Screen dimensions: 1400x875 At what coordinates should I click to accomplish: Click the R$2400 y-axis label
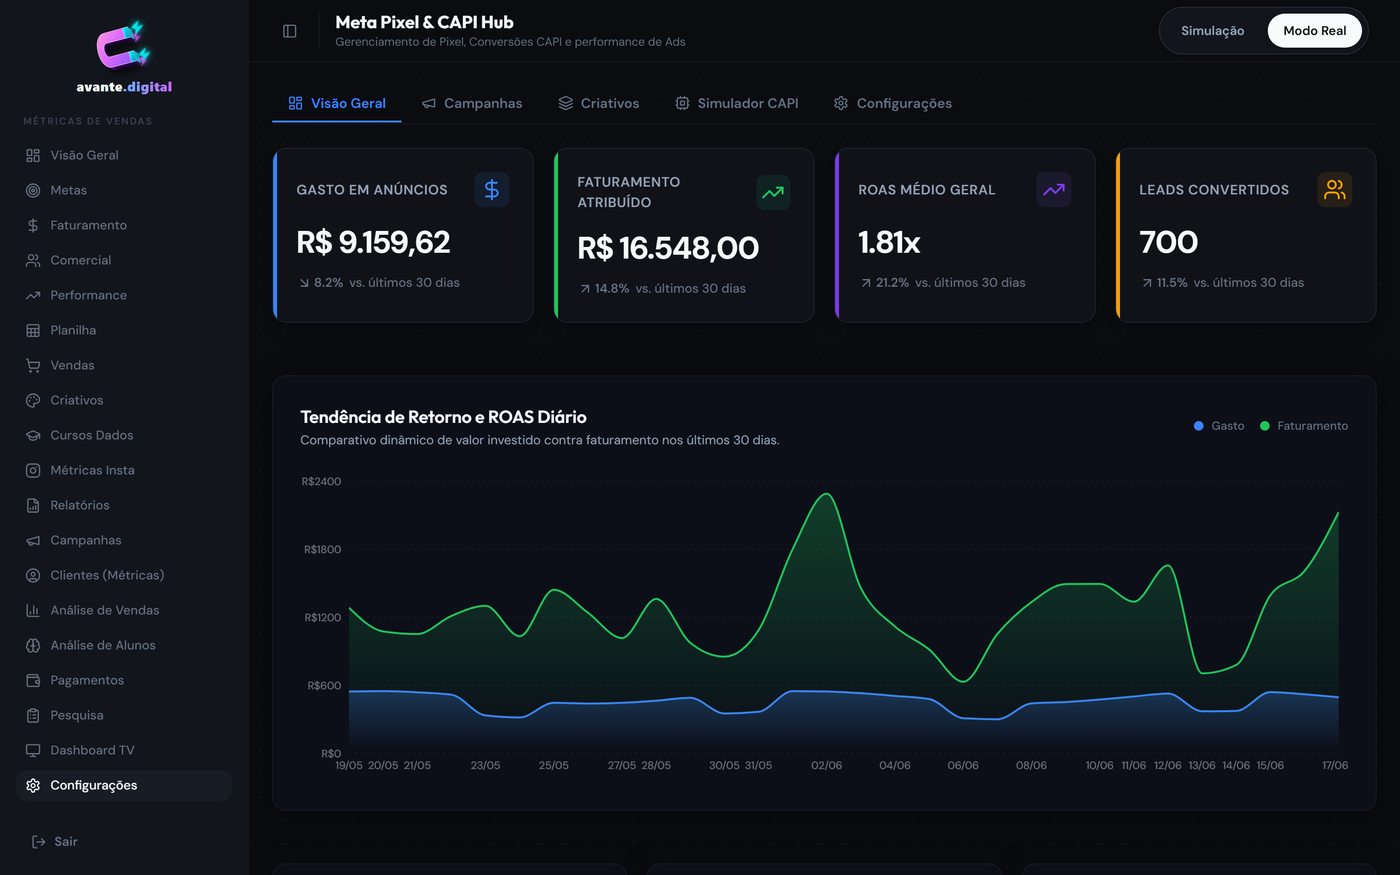tap(321, 482)
